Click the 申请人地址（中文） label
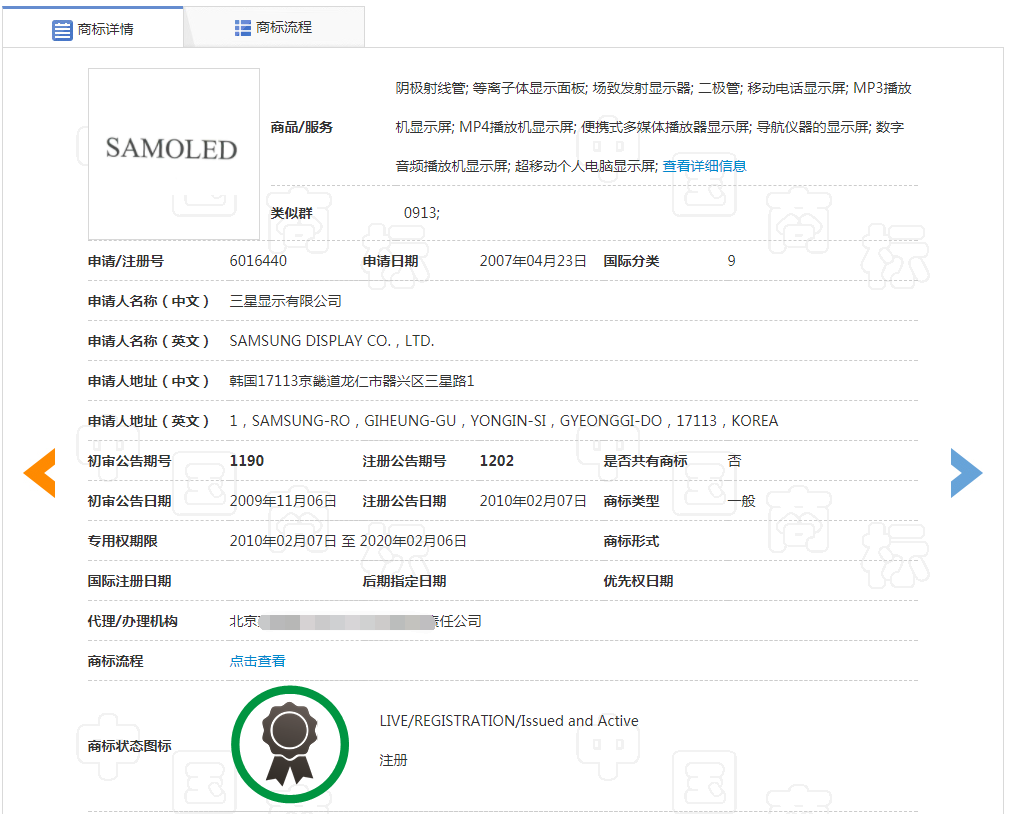Screen dimensions: 1022x814 click(x=149, y=381)
